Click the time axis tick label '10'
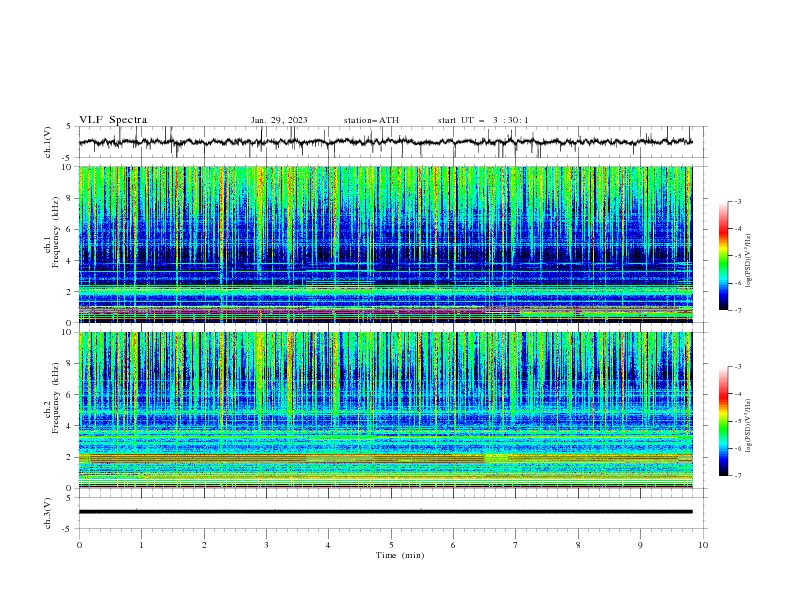The height and width of the screenshot is (612, 792). tap(703, 545)
